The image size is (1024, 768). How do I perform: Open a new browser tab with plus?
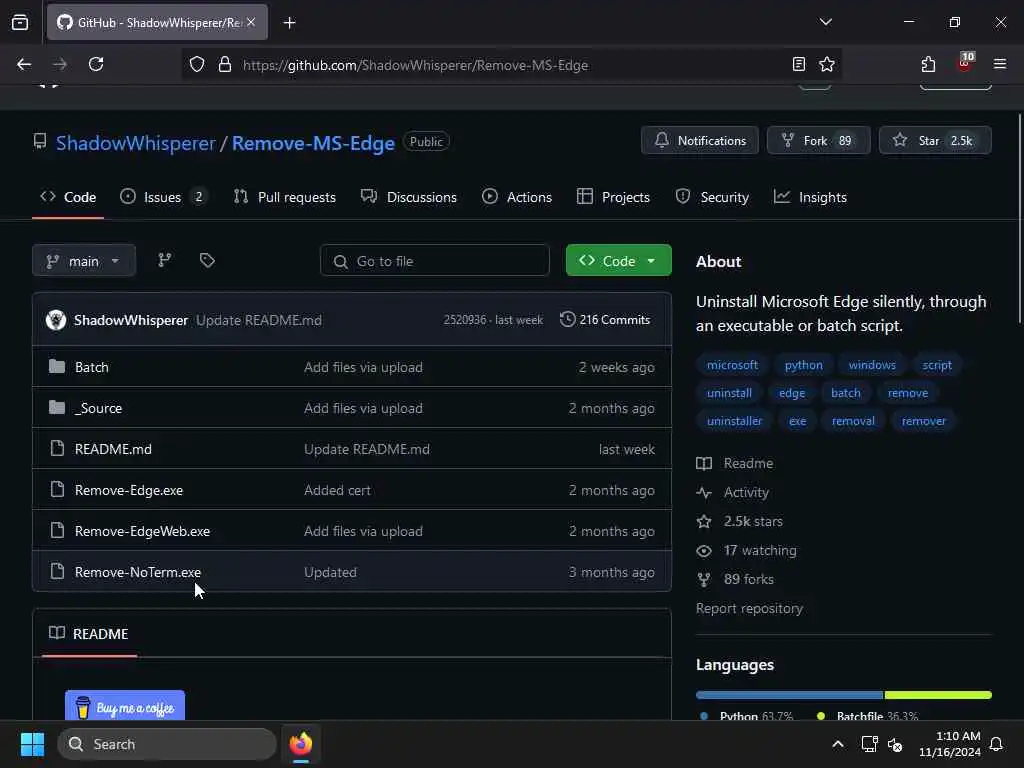(289, 23)
